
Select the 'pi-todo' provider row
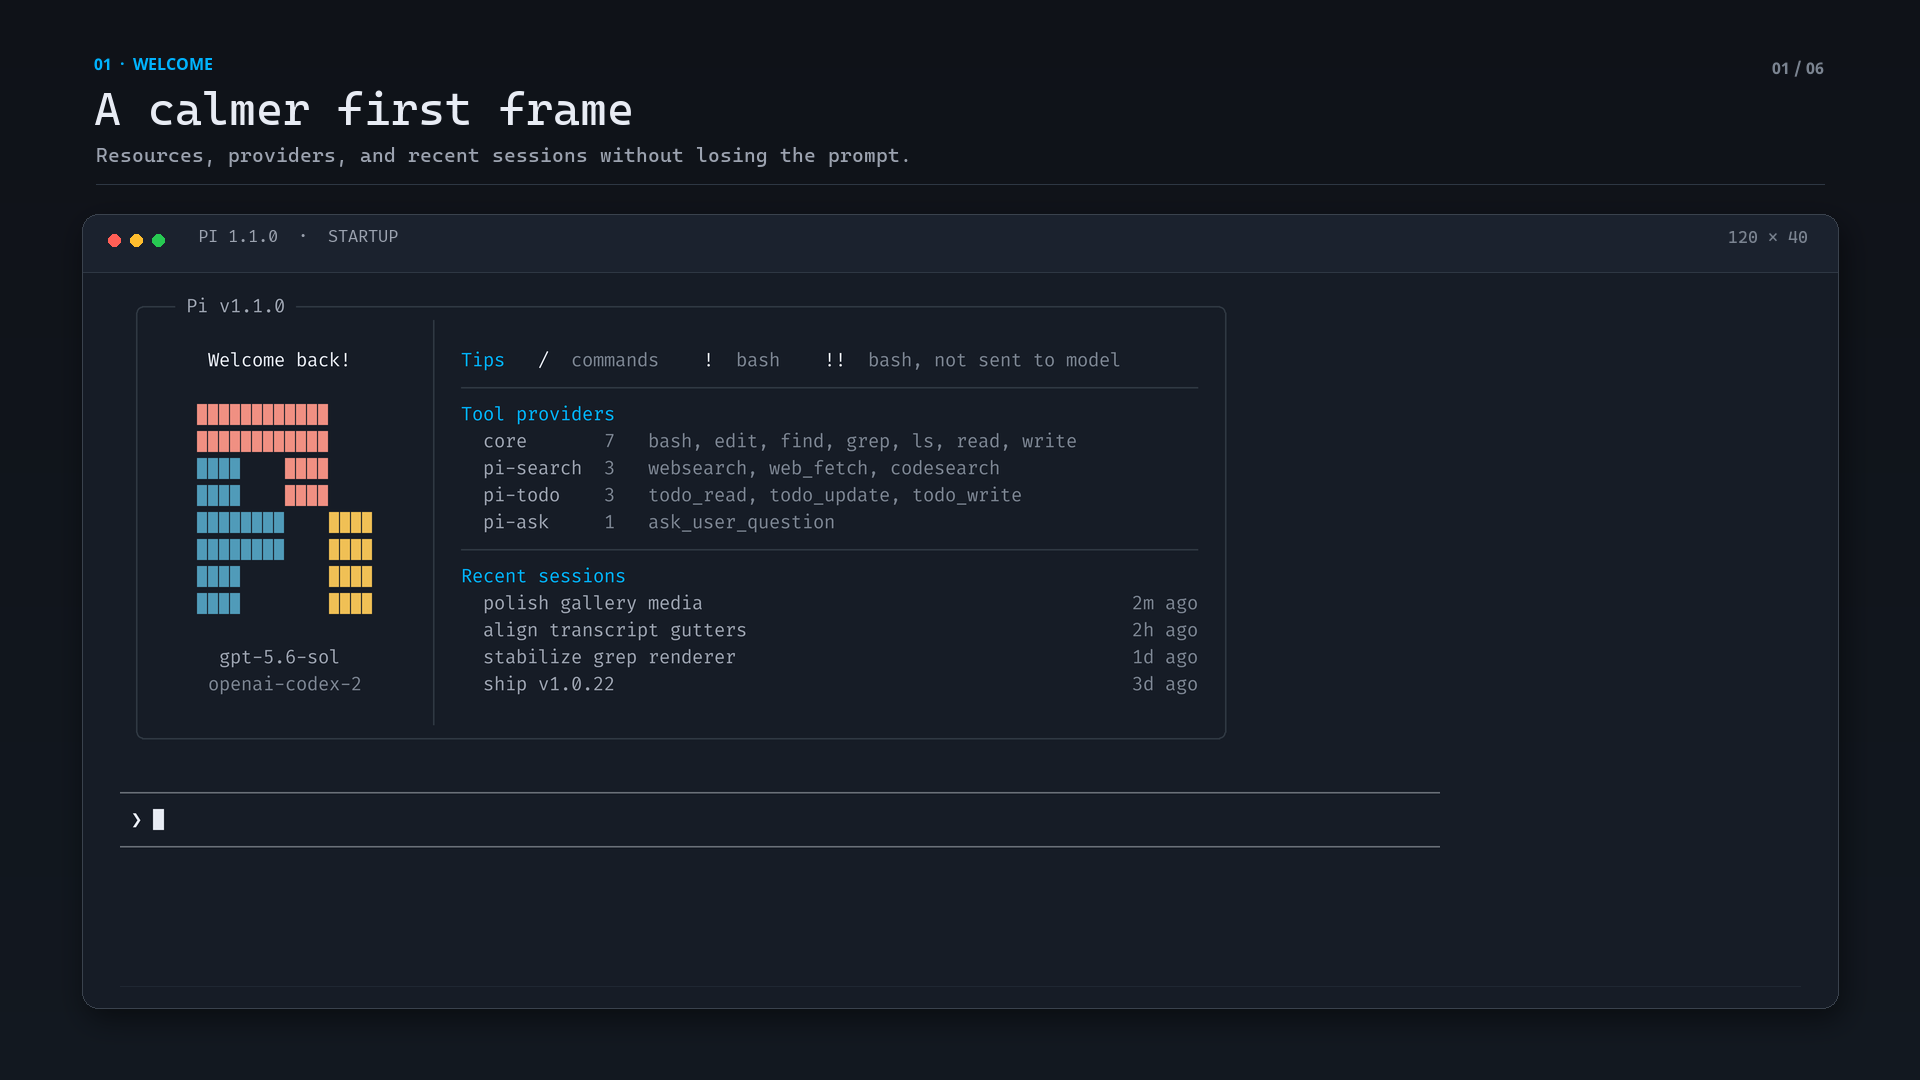click(752, 495)
